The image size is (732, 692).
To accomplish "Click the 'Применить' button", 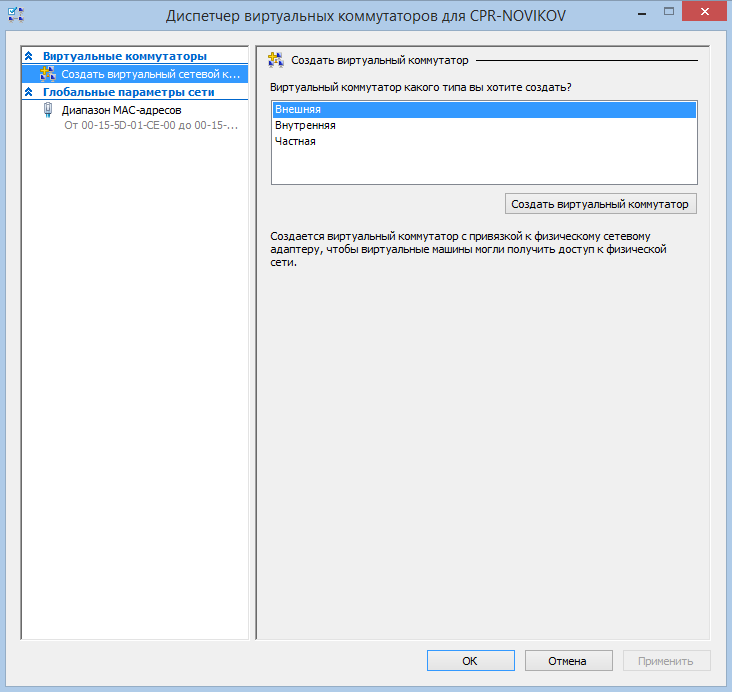I will pos(666,661).
